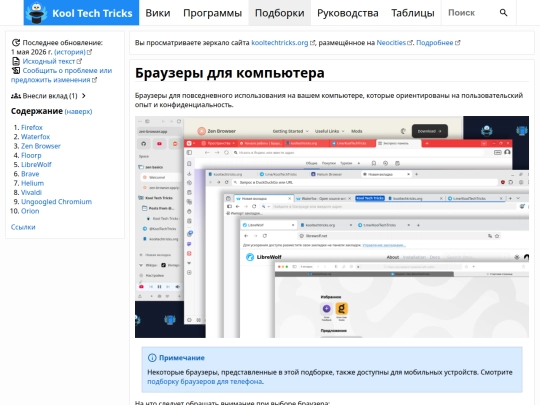This screenshot has width=540, height=405.
Task: Click the source text document icon
Action: click(16, 61)
